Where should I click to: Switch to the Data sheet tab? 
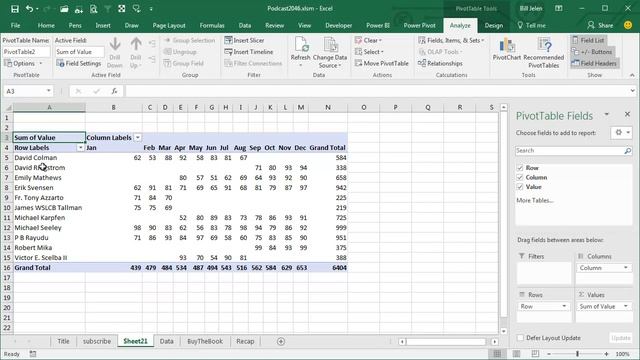167,341
